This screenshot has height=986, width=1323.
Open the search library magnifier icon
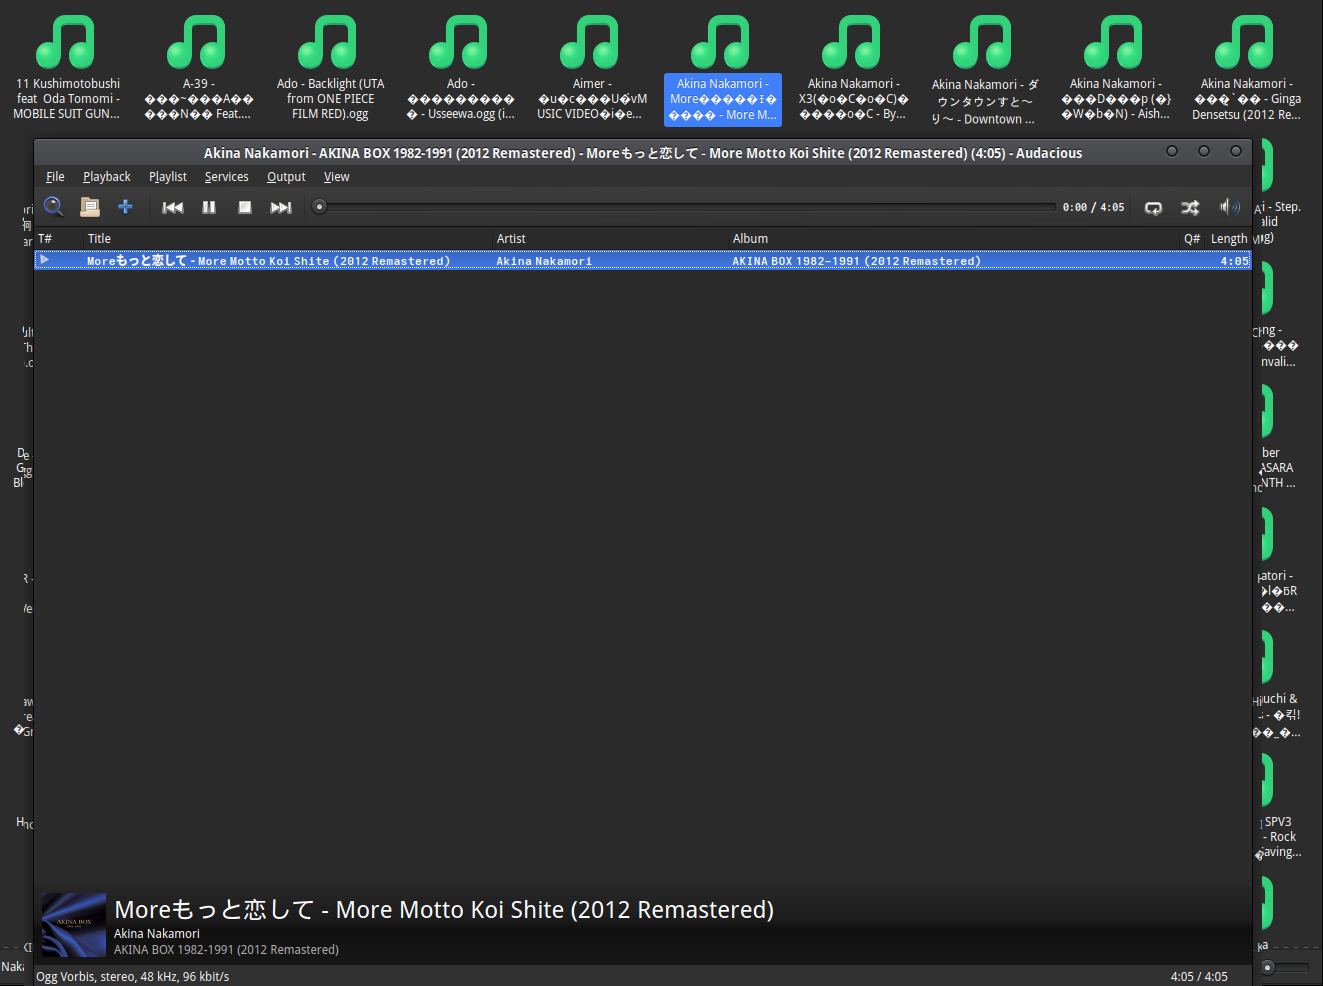pos(54,207)
